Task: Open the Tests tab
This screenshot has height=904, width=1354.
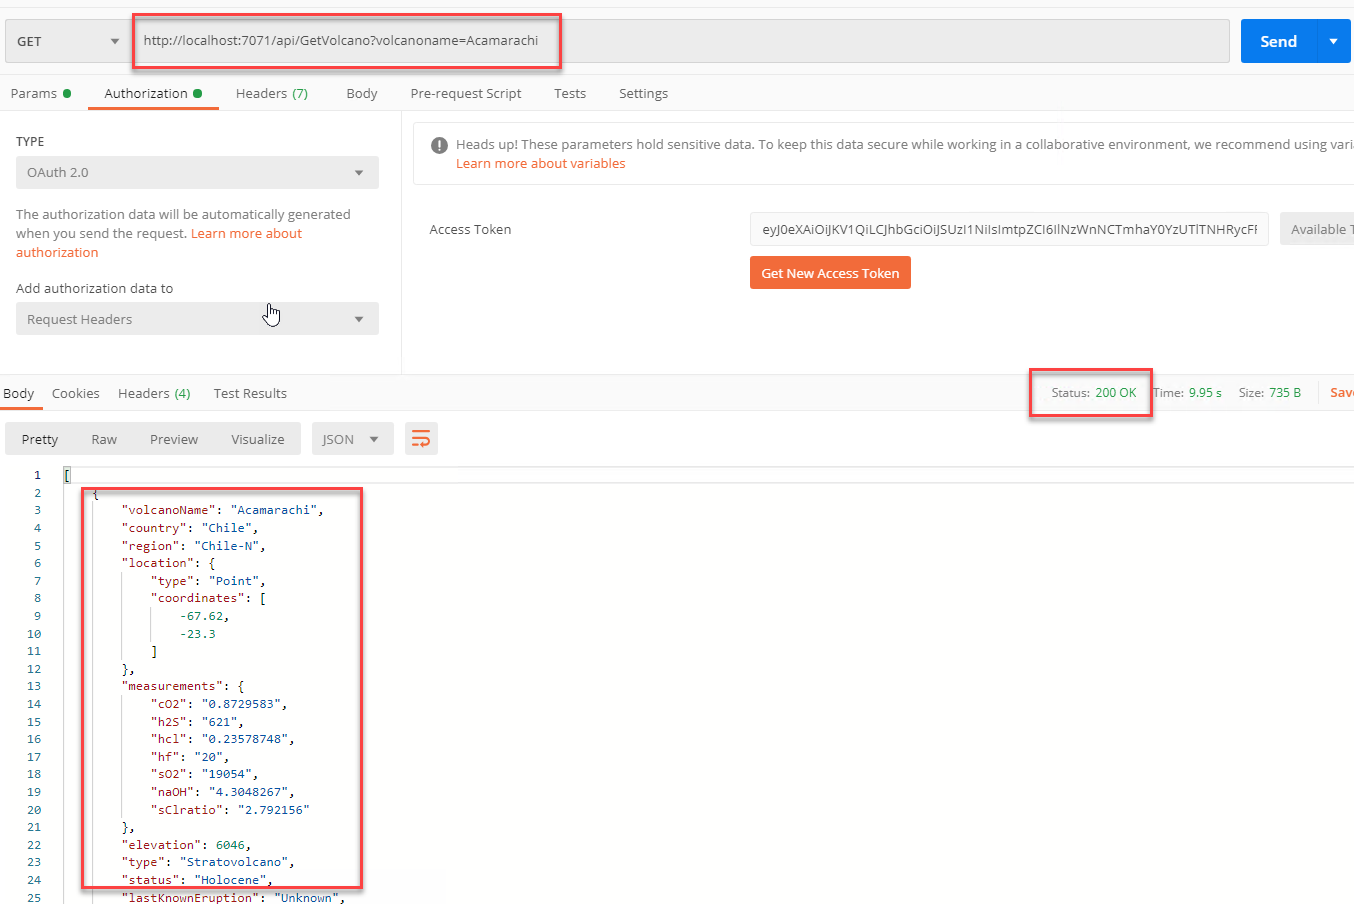Action: [x=570, y=93]
